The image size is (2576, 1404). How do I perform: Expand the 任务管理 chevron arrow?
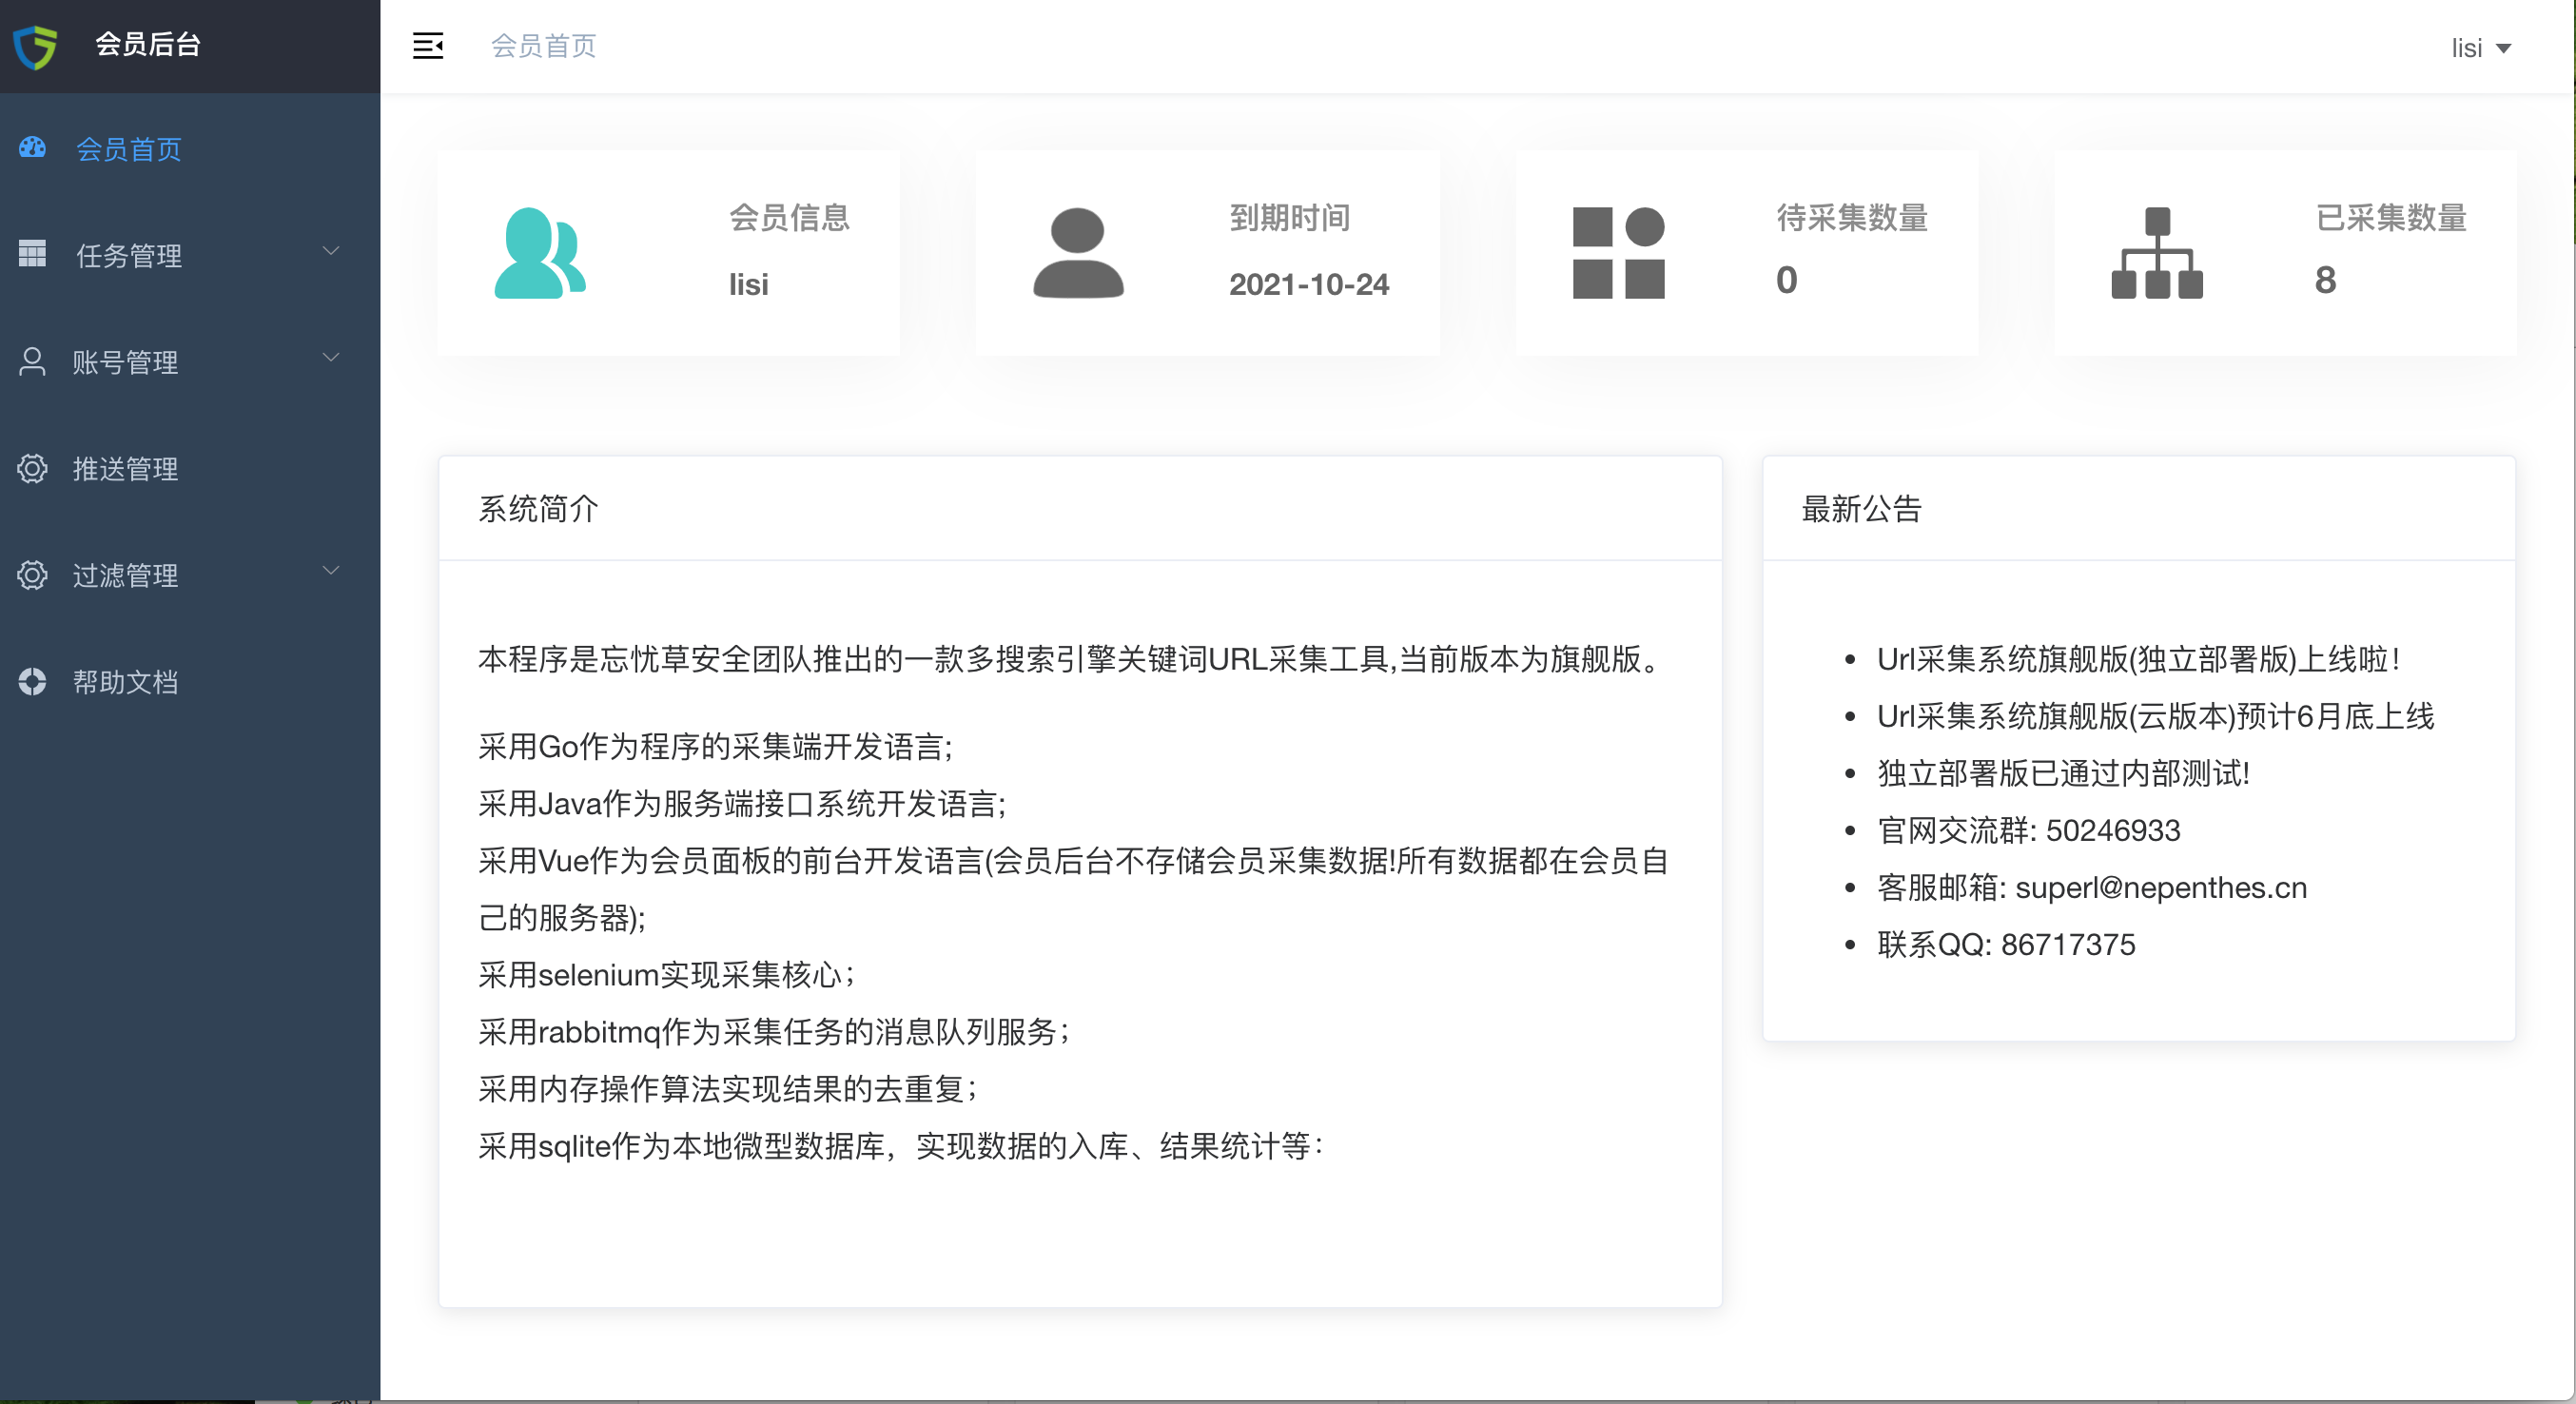coord(331,250)
